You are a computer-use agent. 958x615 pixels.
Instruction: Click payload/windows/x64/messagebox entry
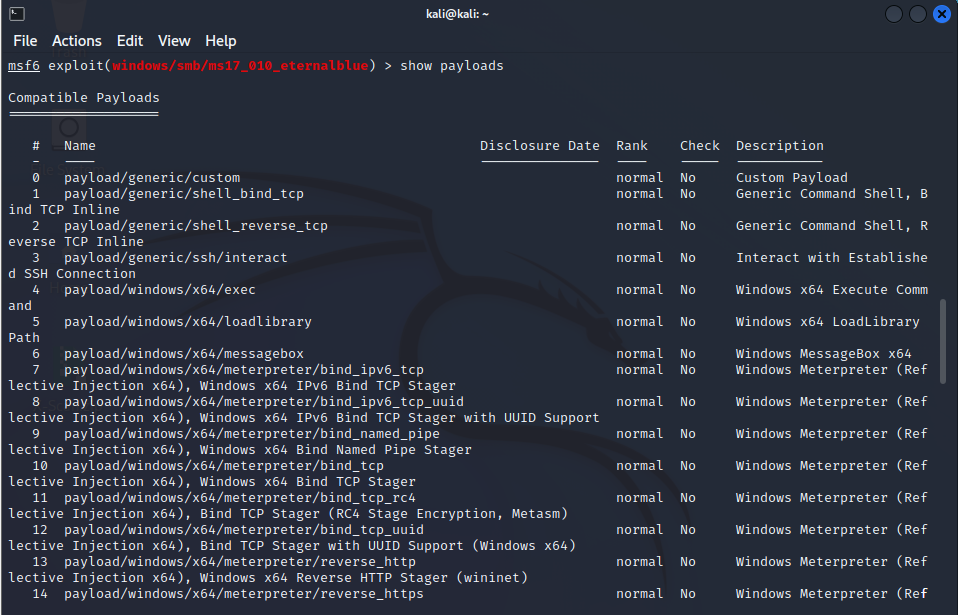tap(184, 354)
